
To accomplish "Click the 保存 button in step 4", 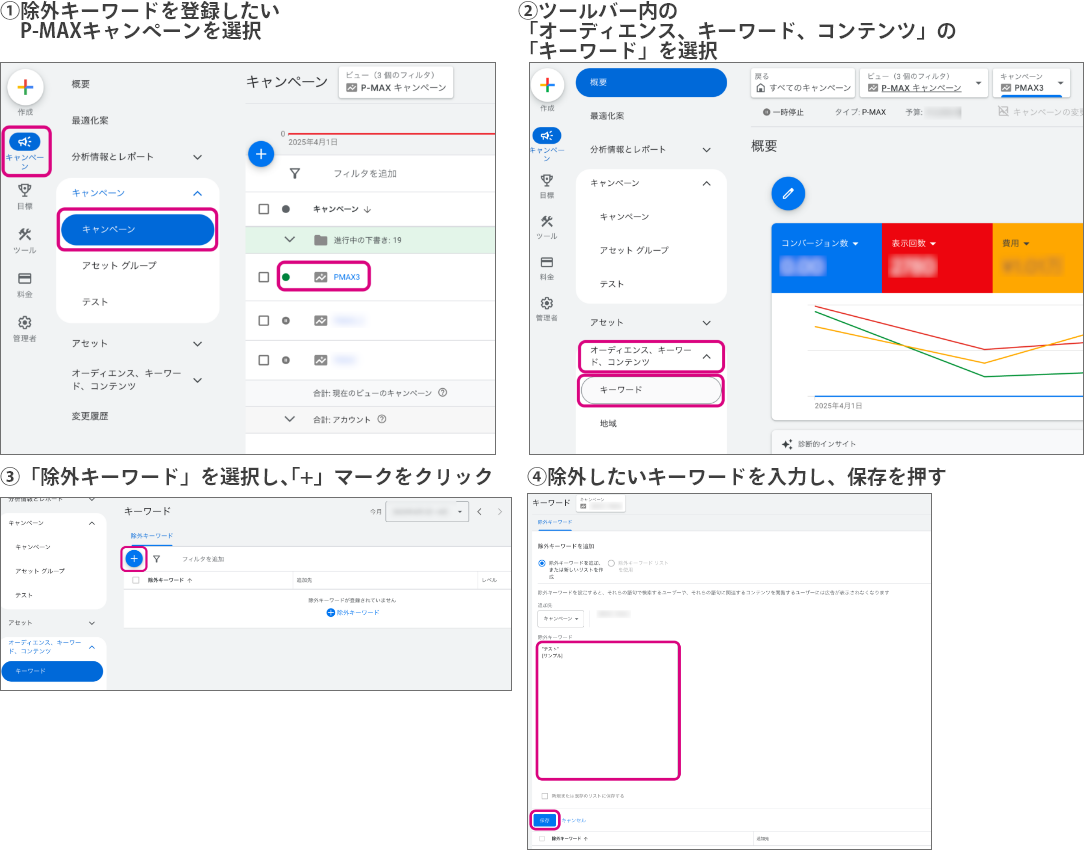I will click(x=545, y=820).
